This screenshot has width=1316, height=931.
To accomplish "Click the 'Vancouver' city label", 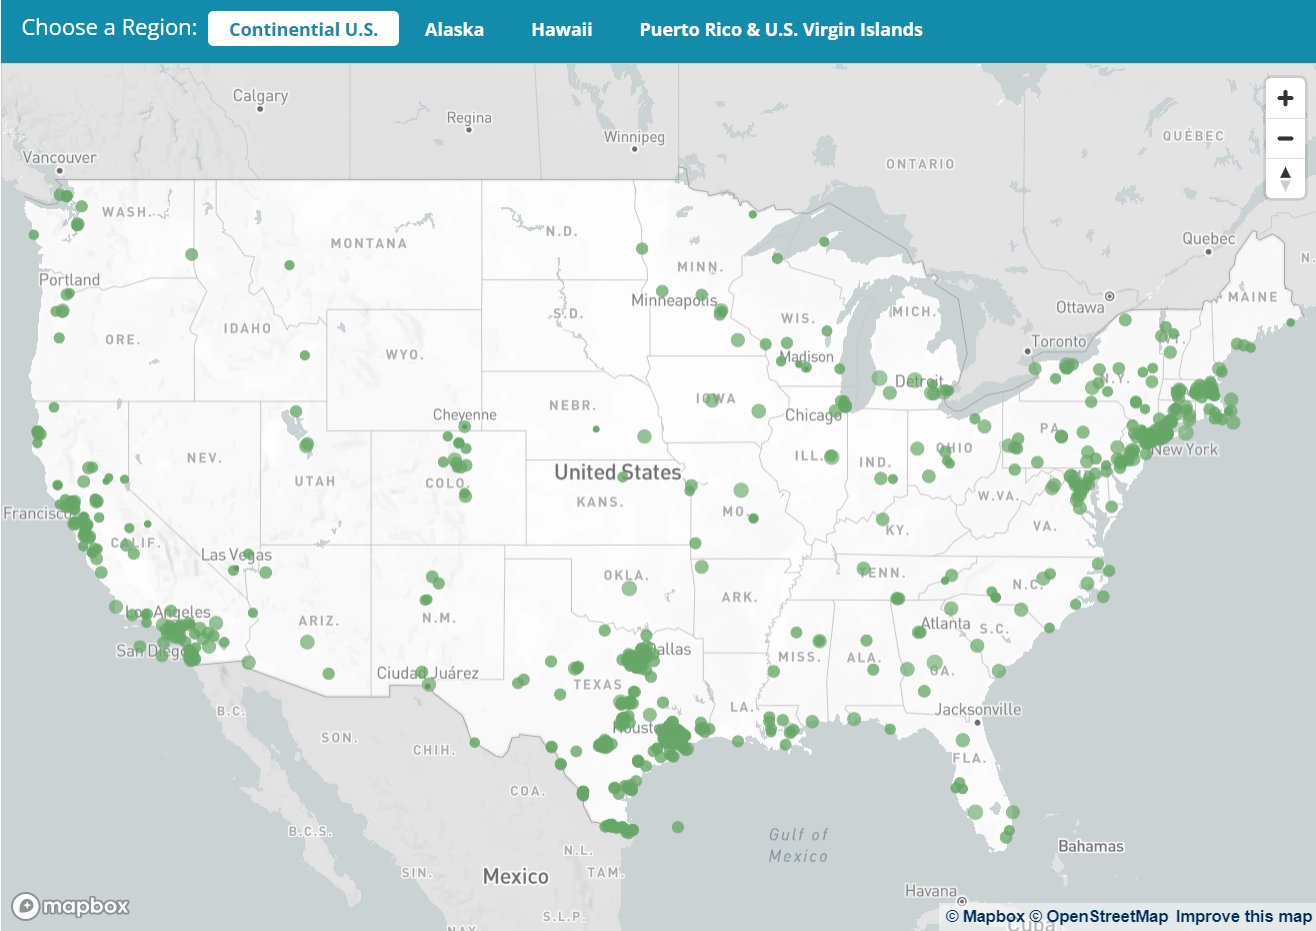I will tap(60, 158).
